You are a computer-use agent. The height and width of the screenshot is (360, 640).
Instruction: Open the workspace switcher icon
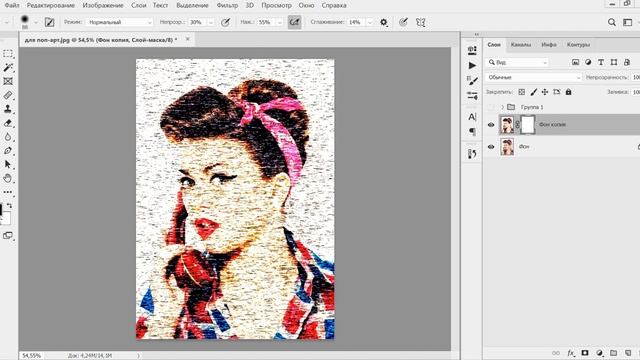(x=628, y=22)
